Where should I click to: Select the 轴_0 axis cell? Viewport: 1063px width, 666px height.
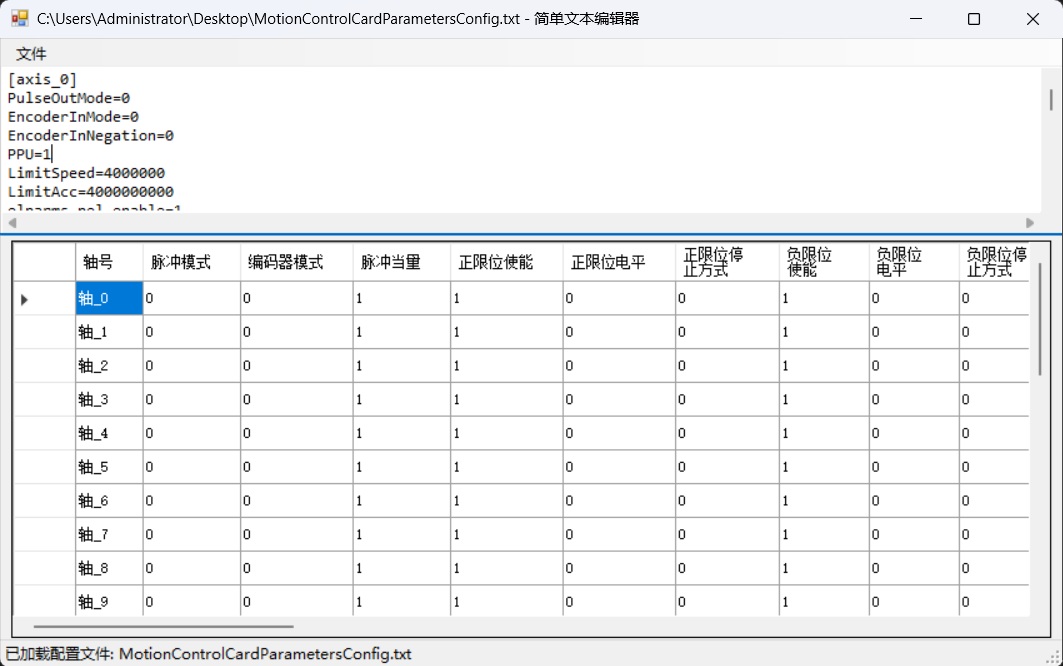pos(109,298)
